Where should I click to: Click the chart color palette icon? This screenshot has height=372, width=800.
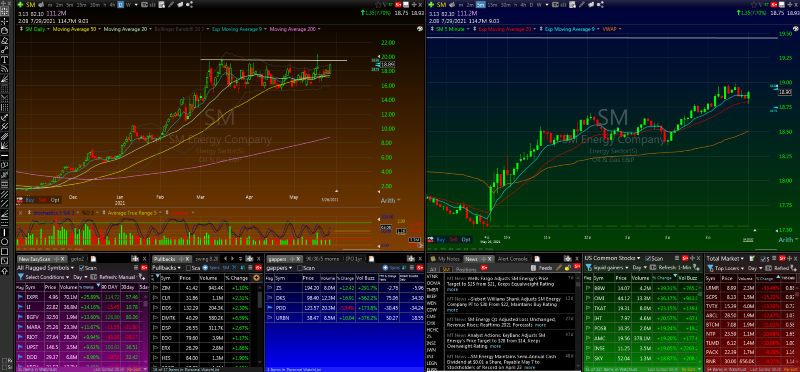pos(180,5)
